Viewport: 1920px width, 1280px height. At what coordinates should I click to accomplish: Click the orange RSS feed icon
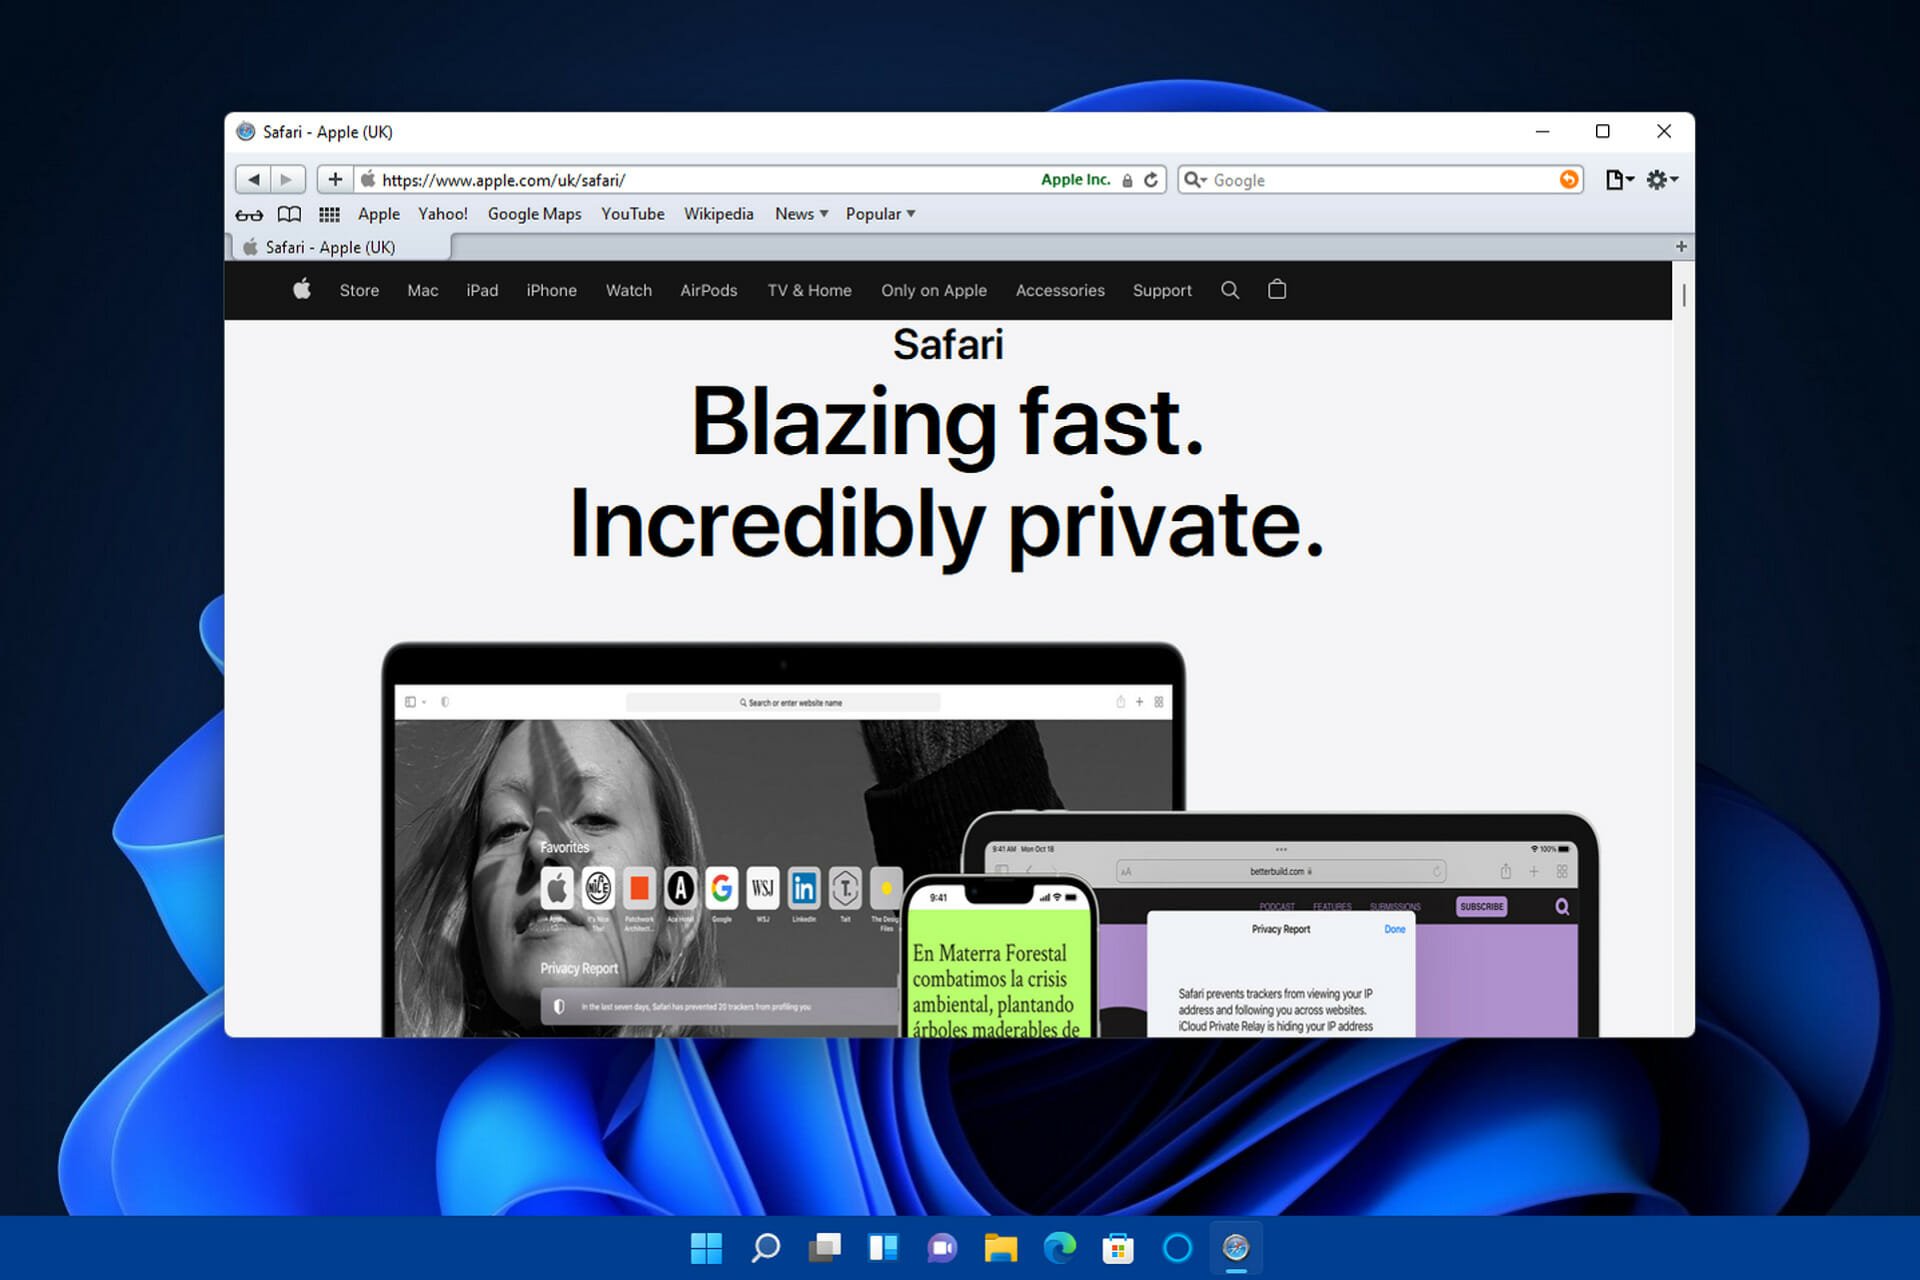click(1569, 179)
